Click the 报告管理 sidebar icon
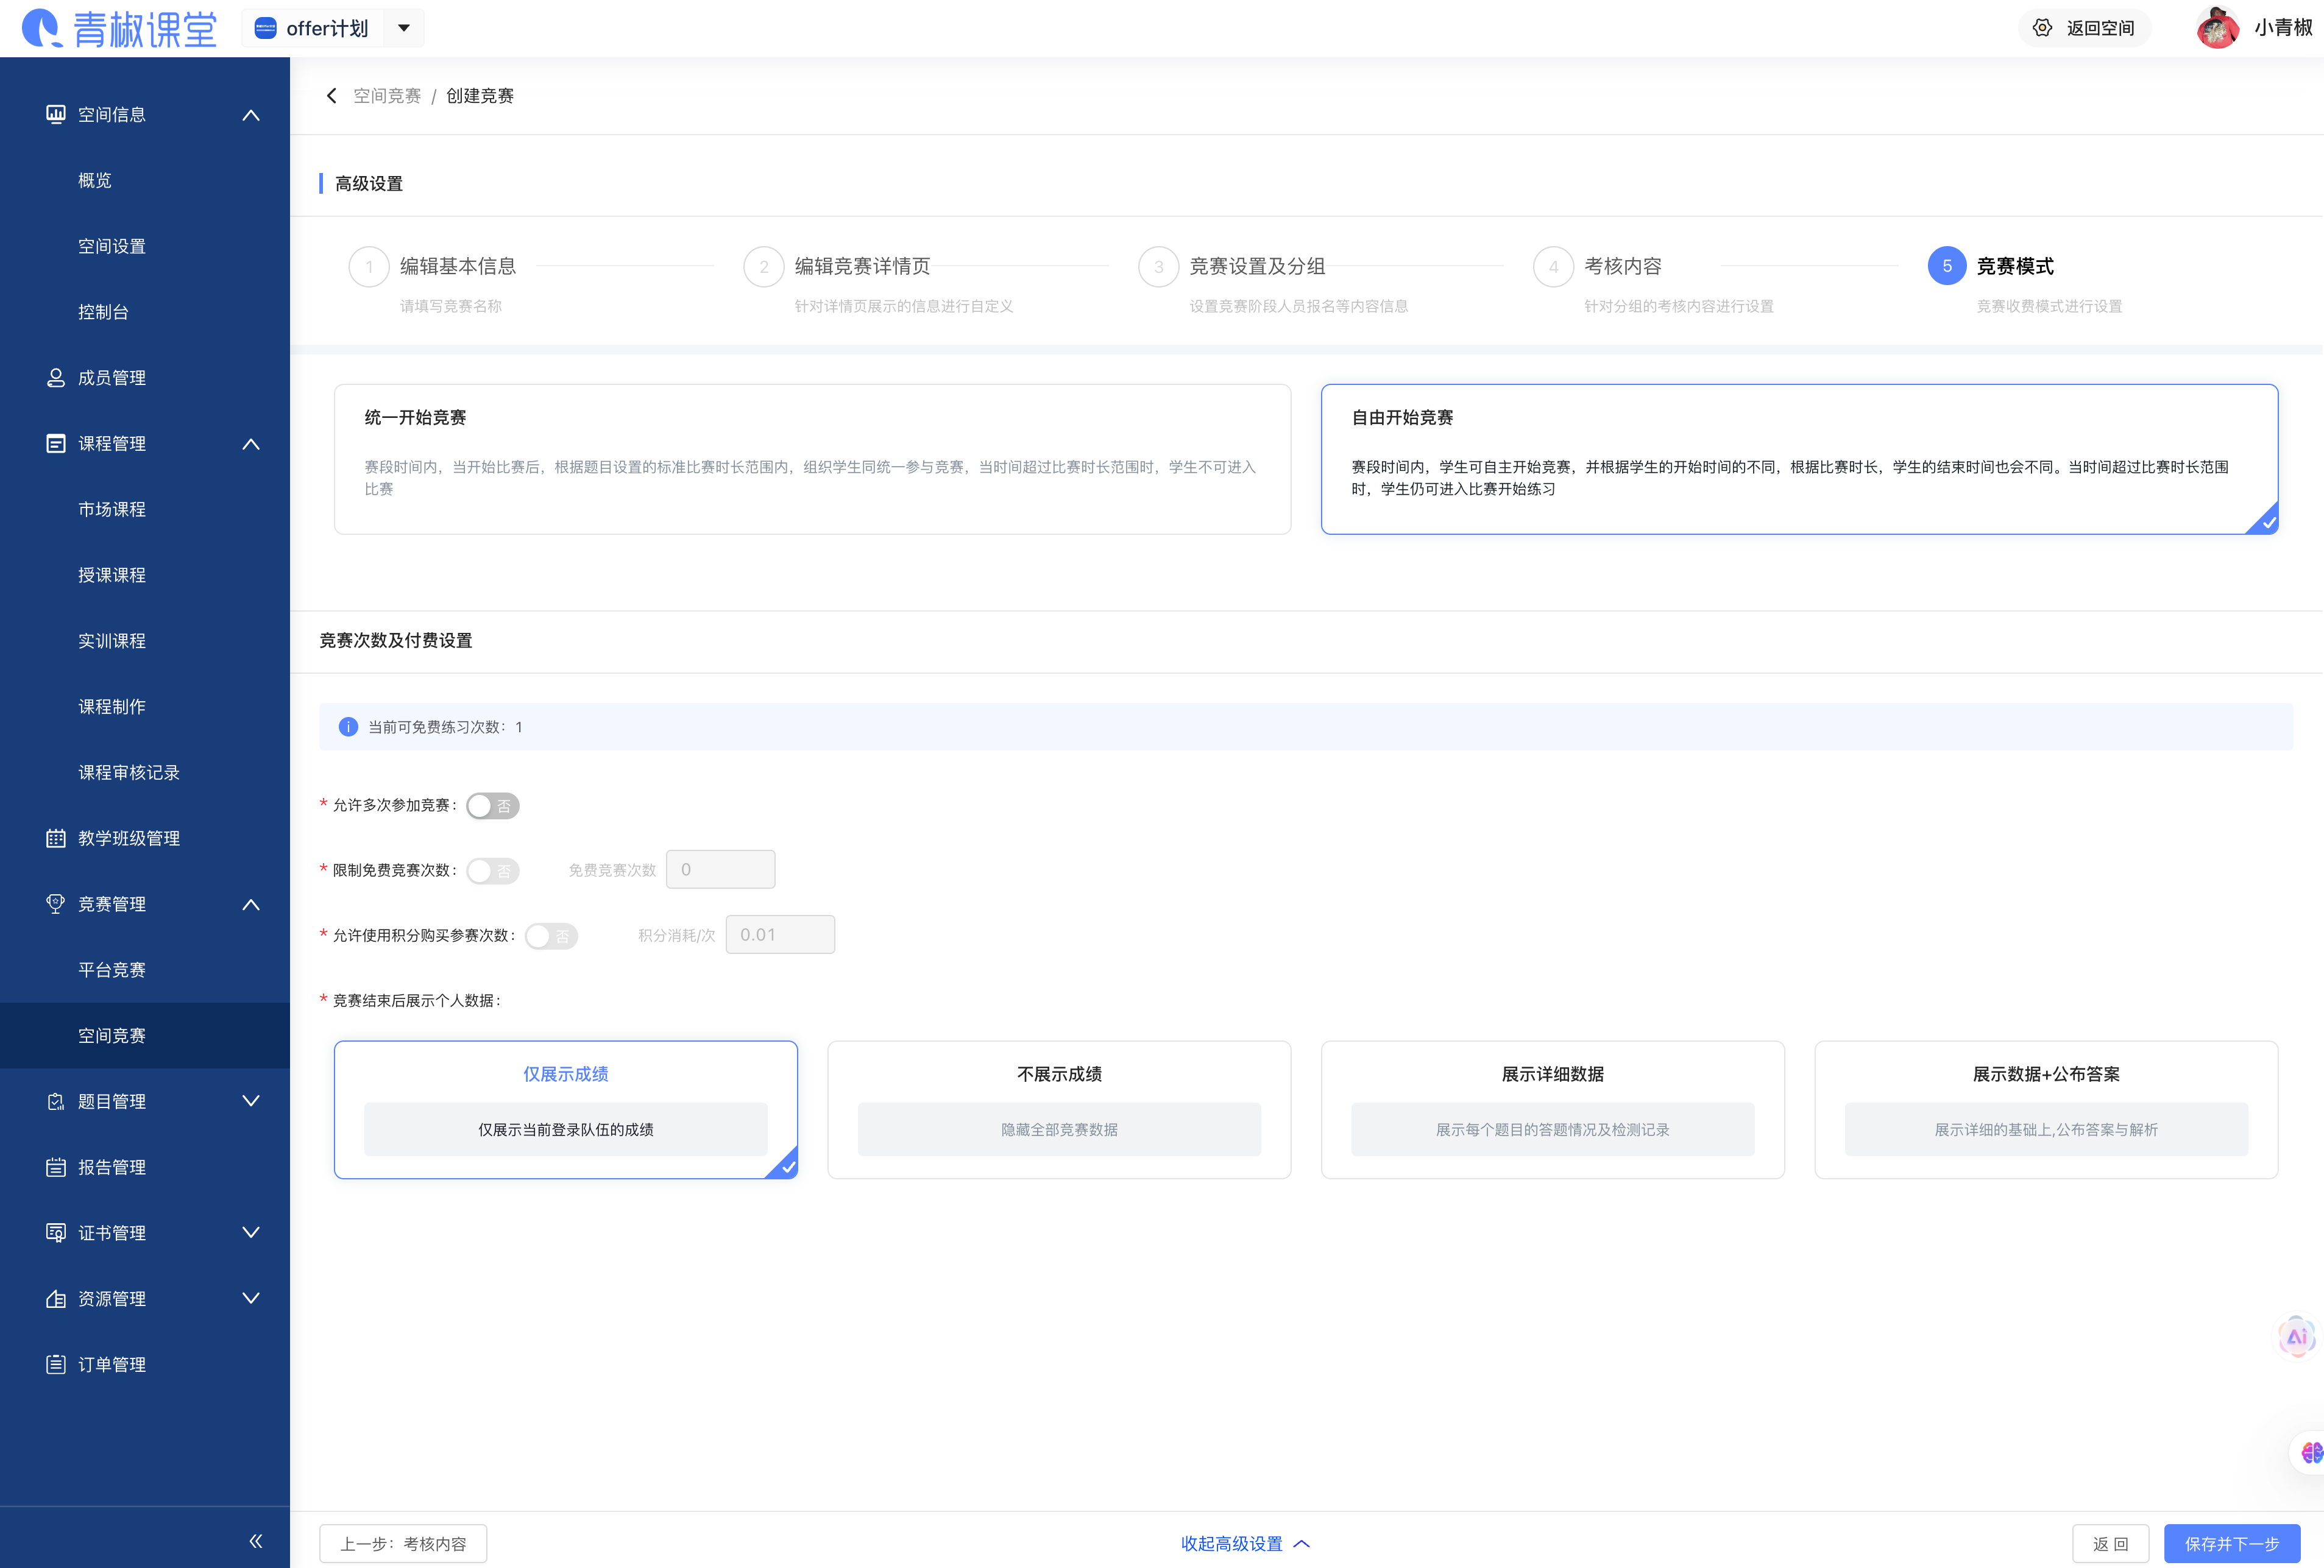The image size is (2324, 1568). pyautogui.click(x=56, y=1167)
